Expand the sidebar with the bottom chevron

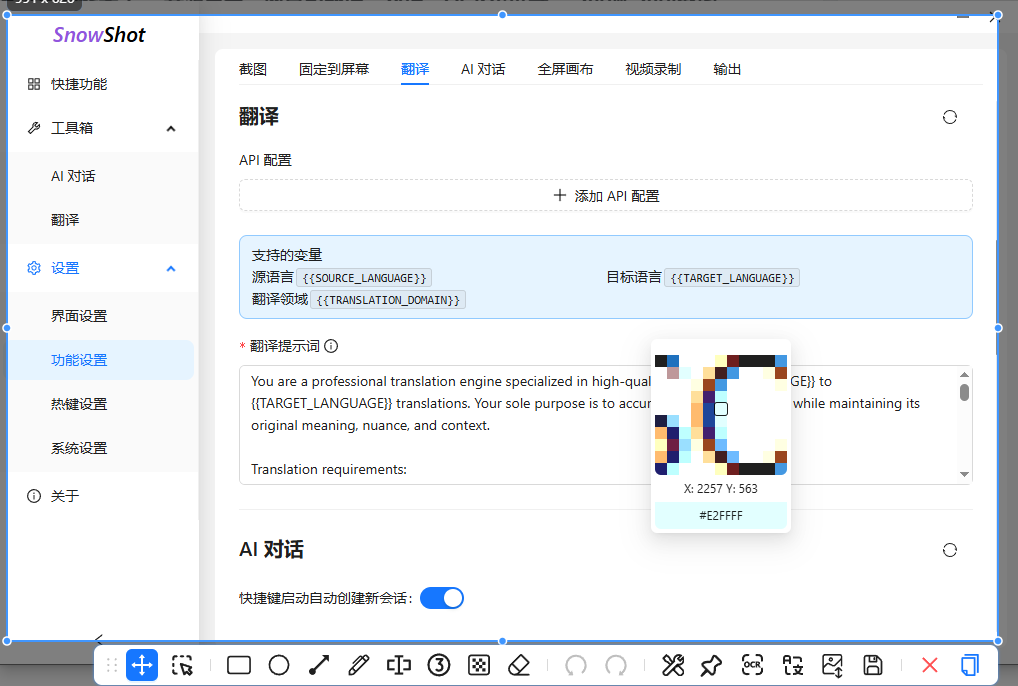(97, 638)
